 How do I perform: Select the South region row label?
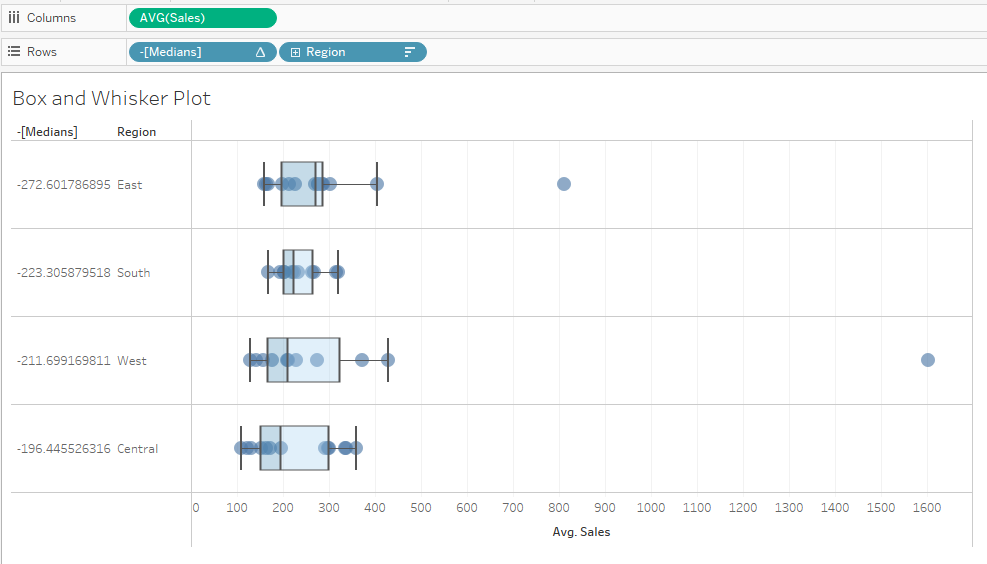point(133,273)
